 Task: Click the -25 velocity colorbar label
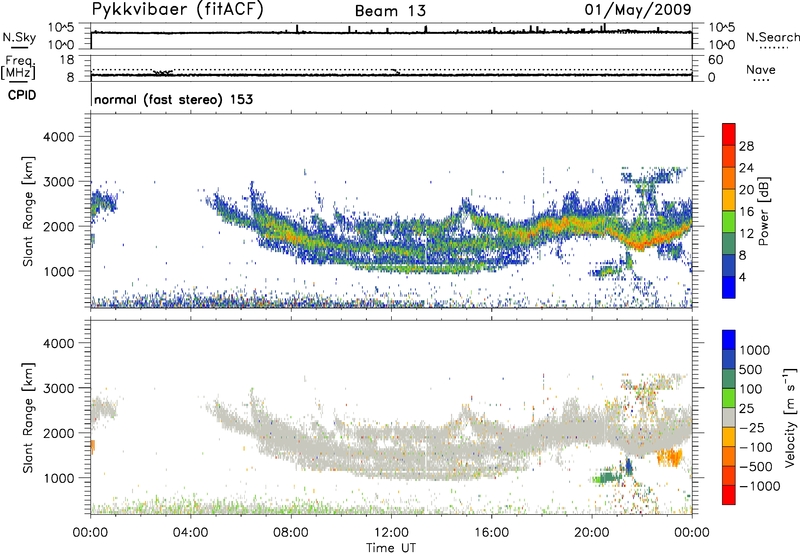coord(752,428)
